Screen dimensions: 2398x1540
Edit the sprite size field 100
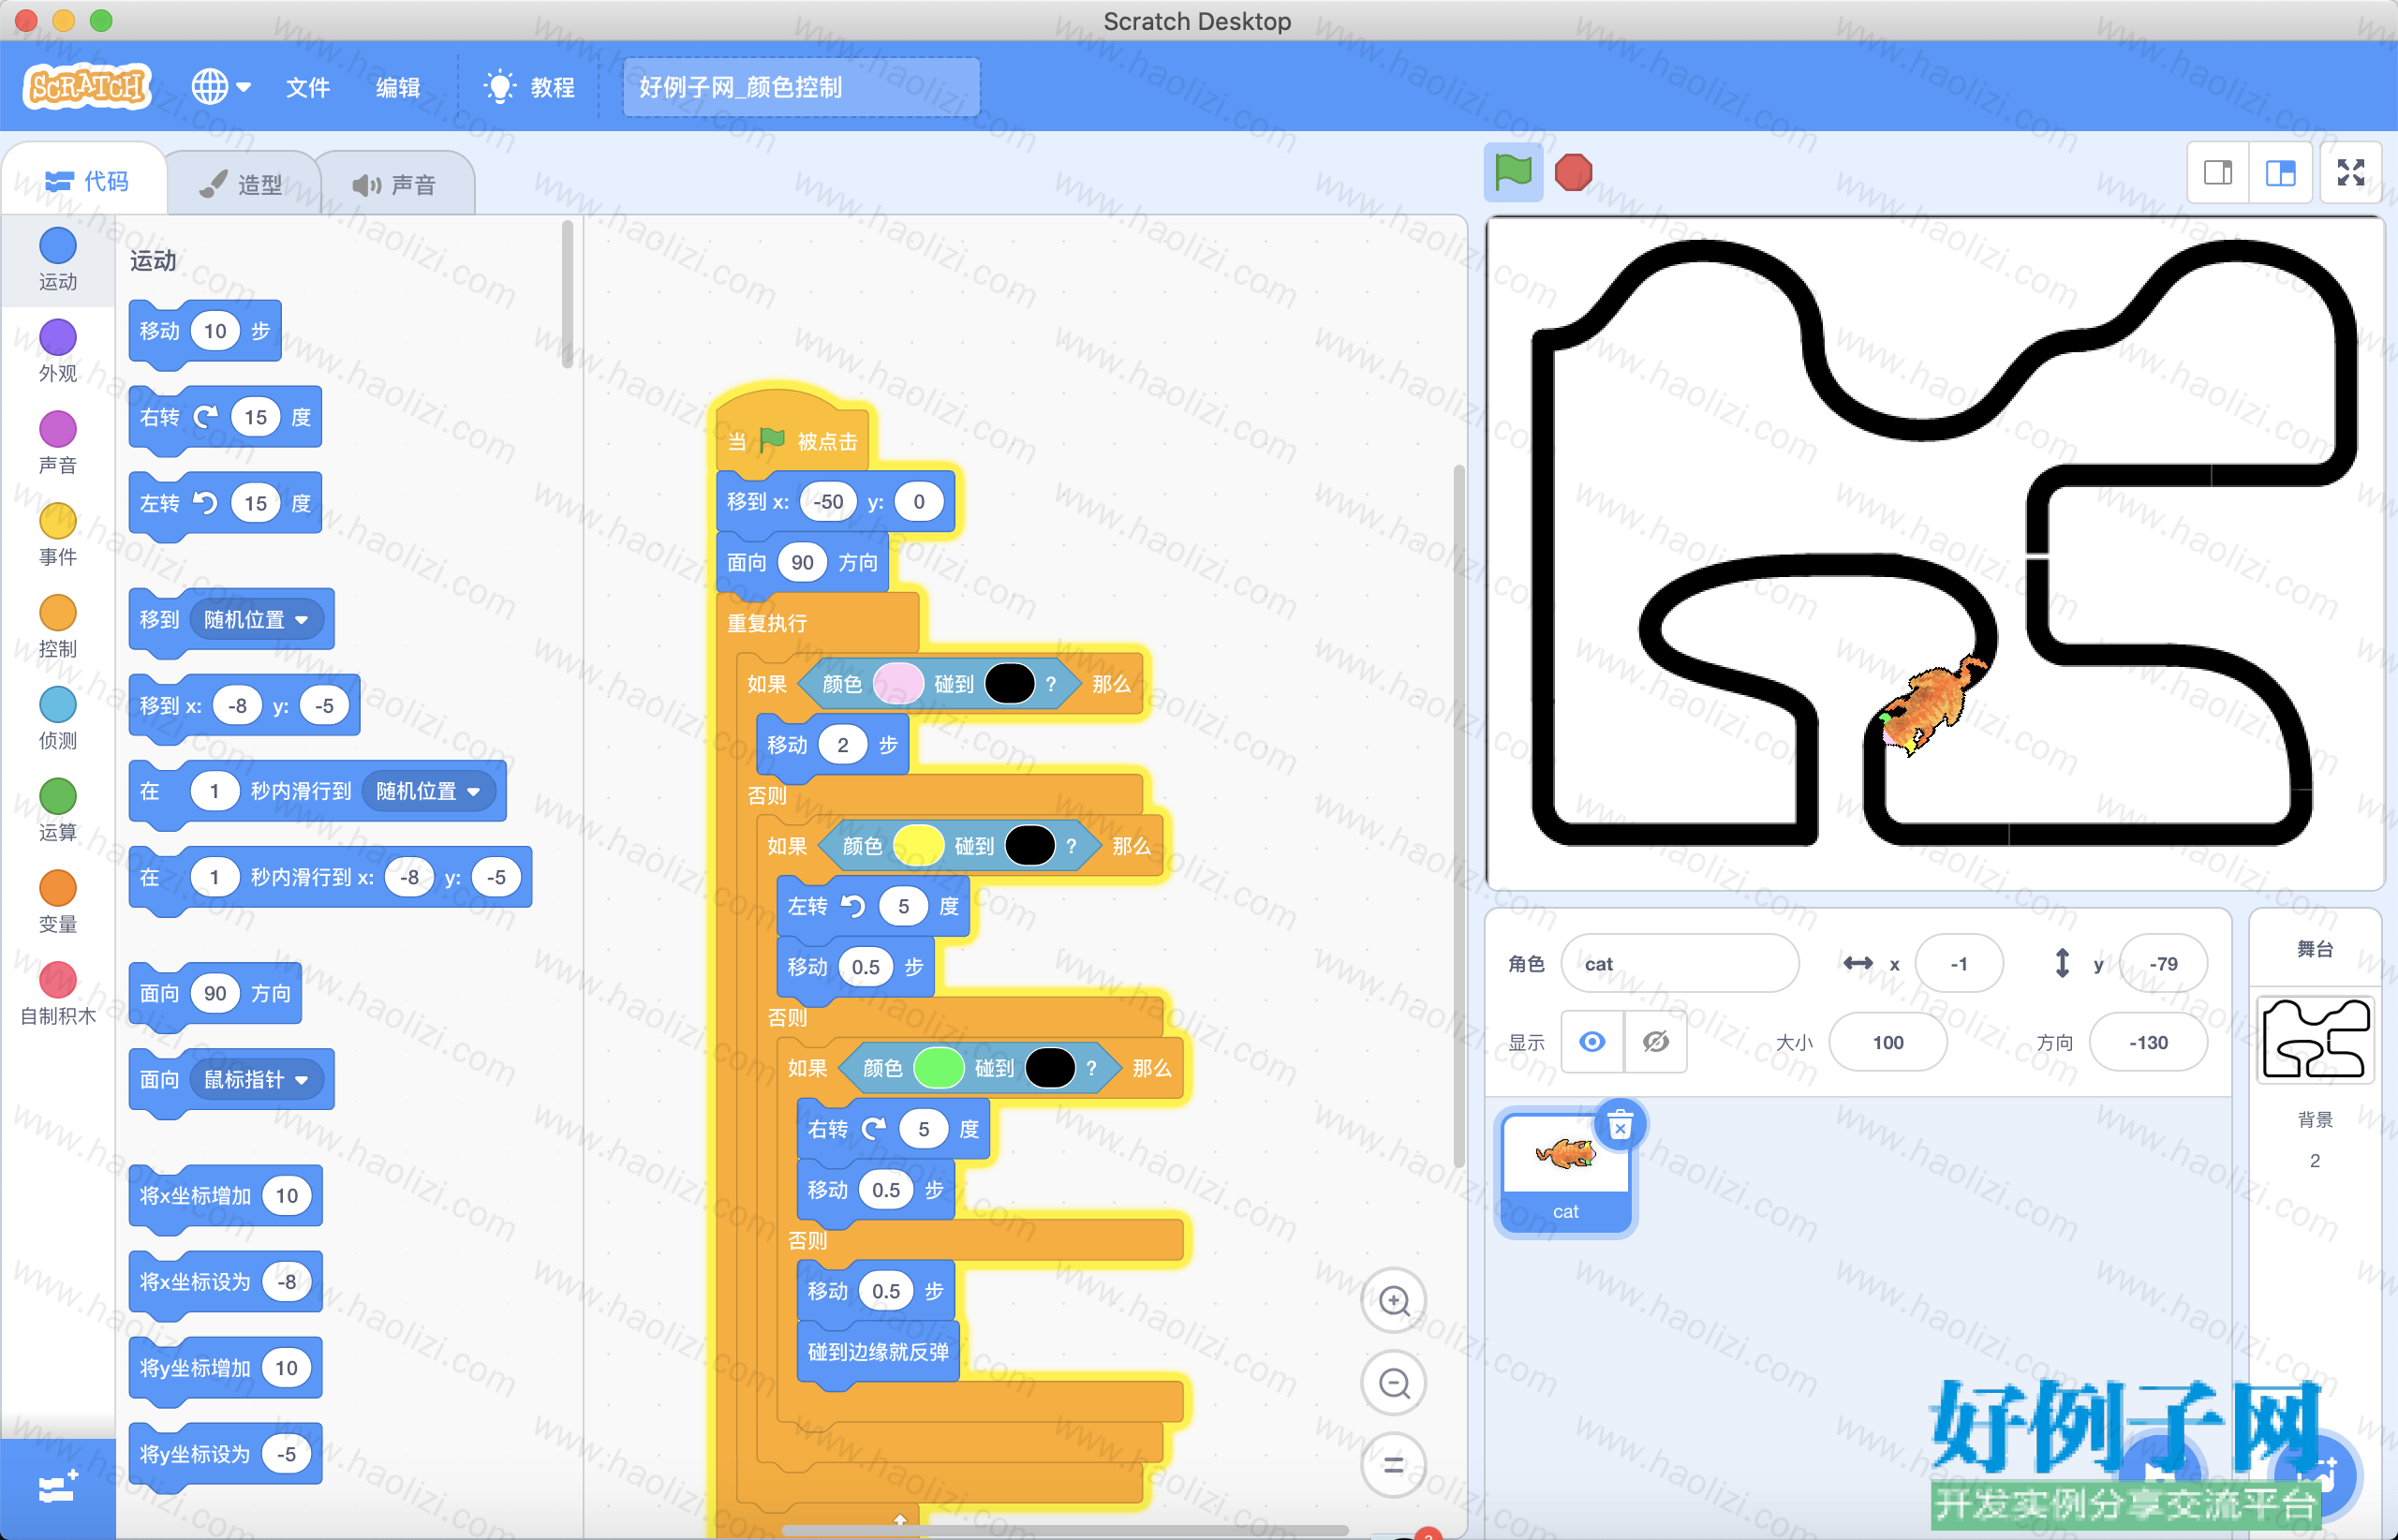click(x=1888, y=1042)
